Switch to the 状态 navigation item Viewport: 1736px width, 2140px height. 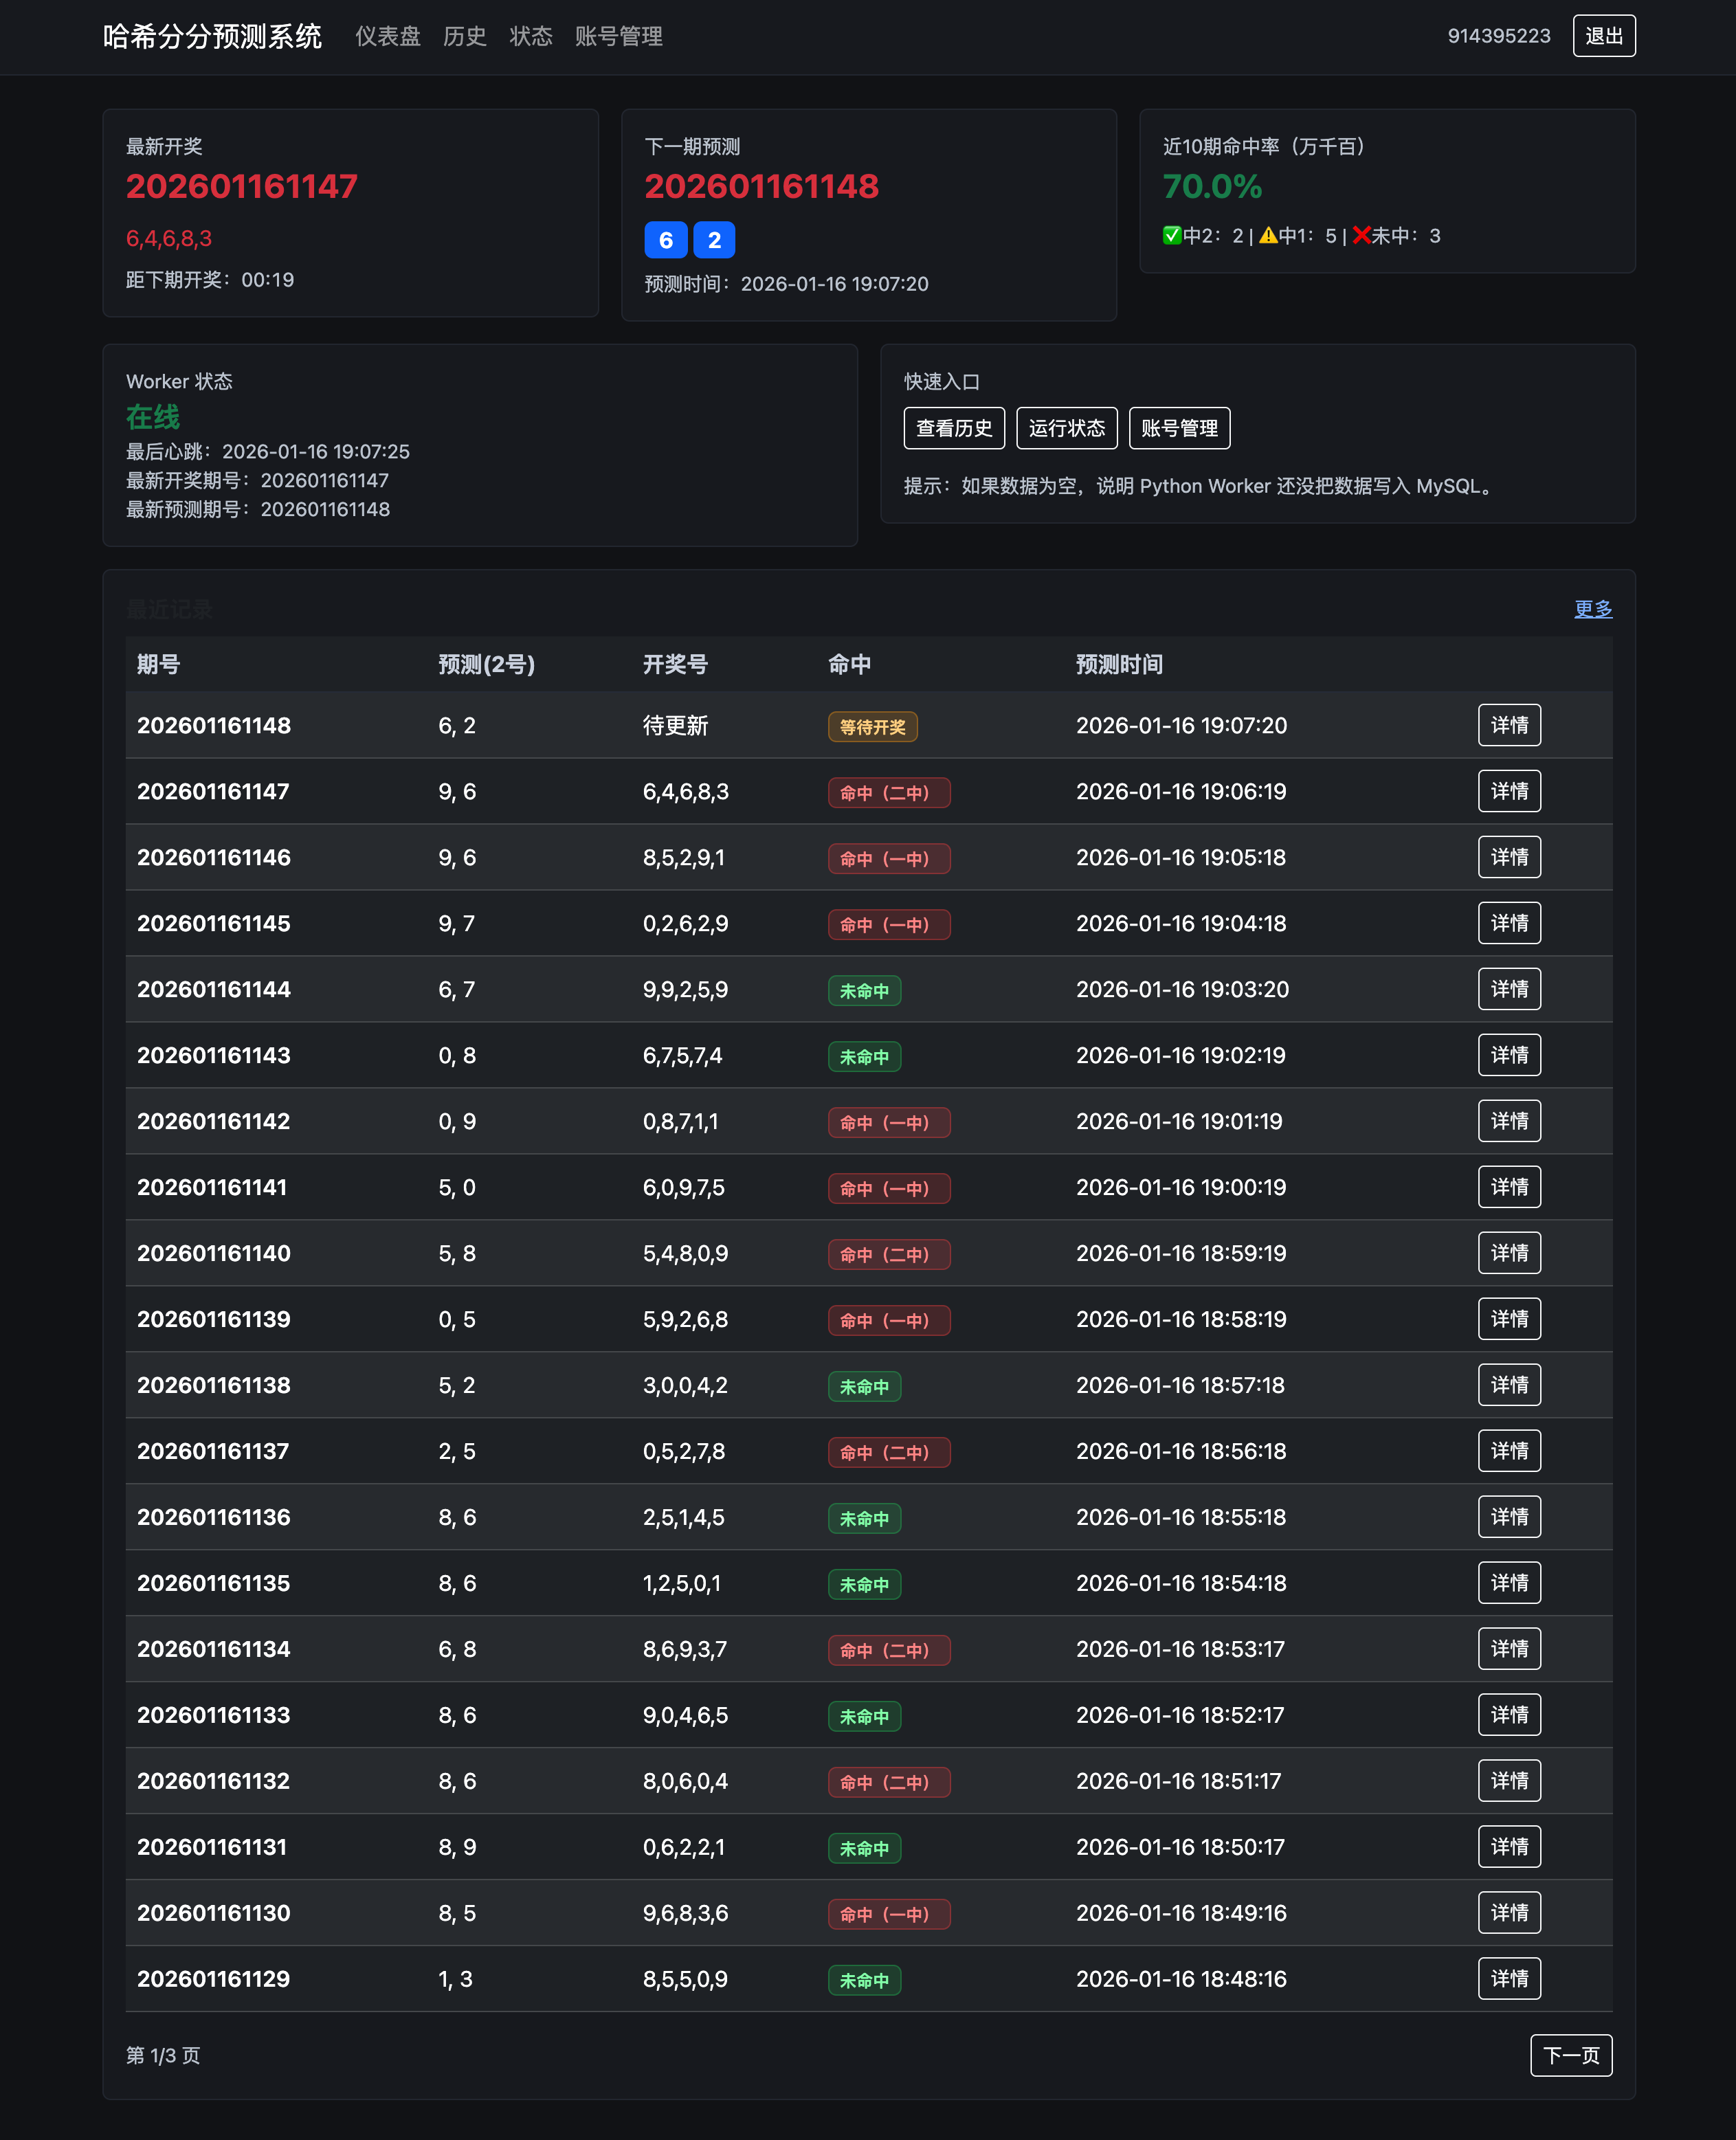pos(531,36)
